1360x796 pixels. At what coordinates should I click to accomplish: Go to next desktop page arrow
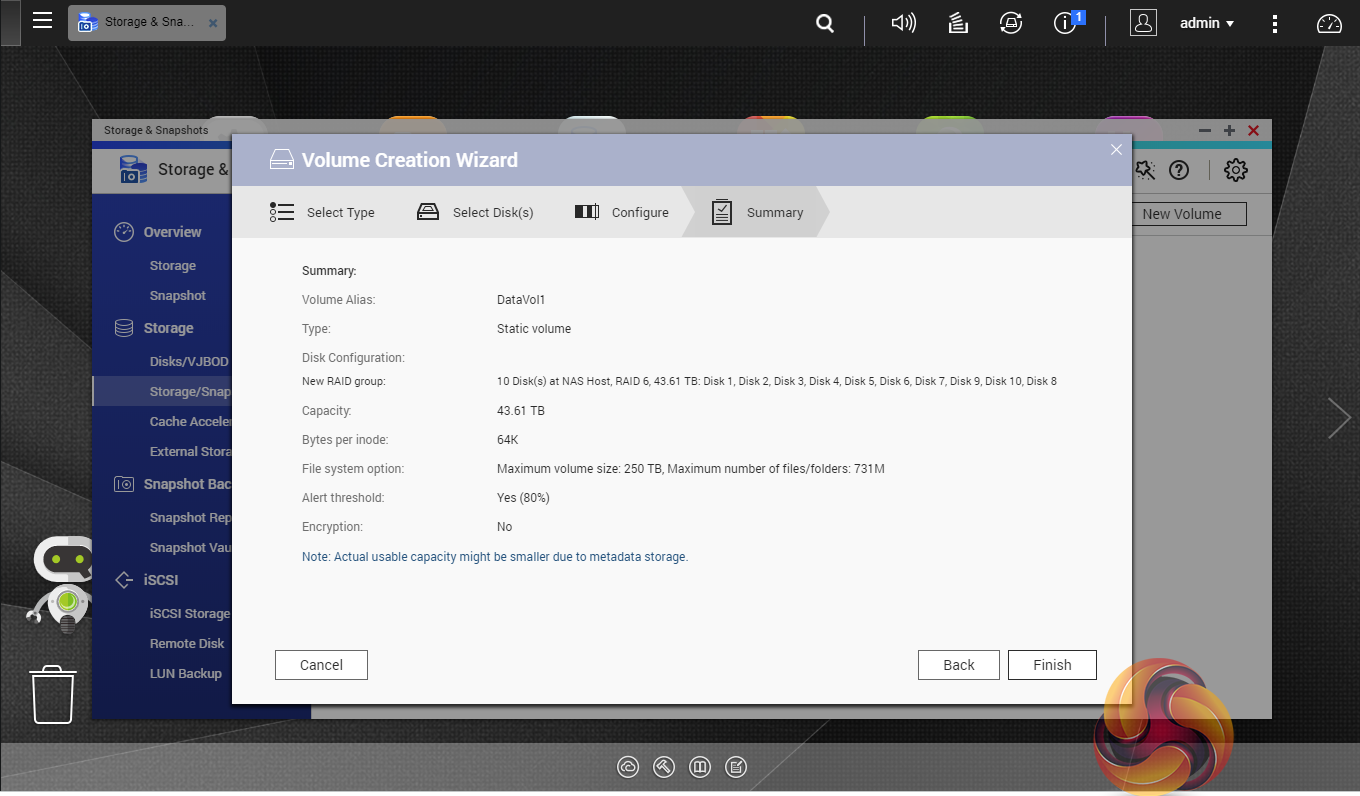point(1339,418)
